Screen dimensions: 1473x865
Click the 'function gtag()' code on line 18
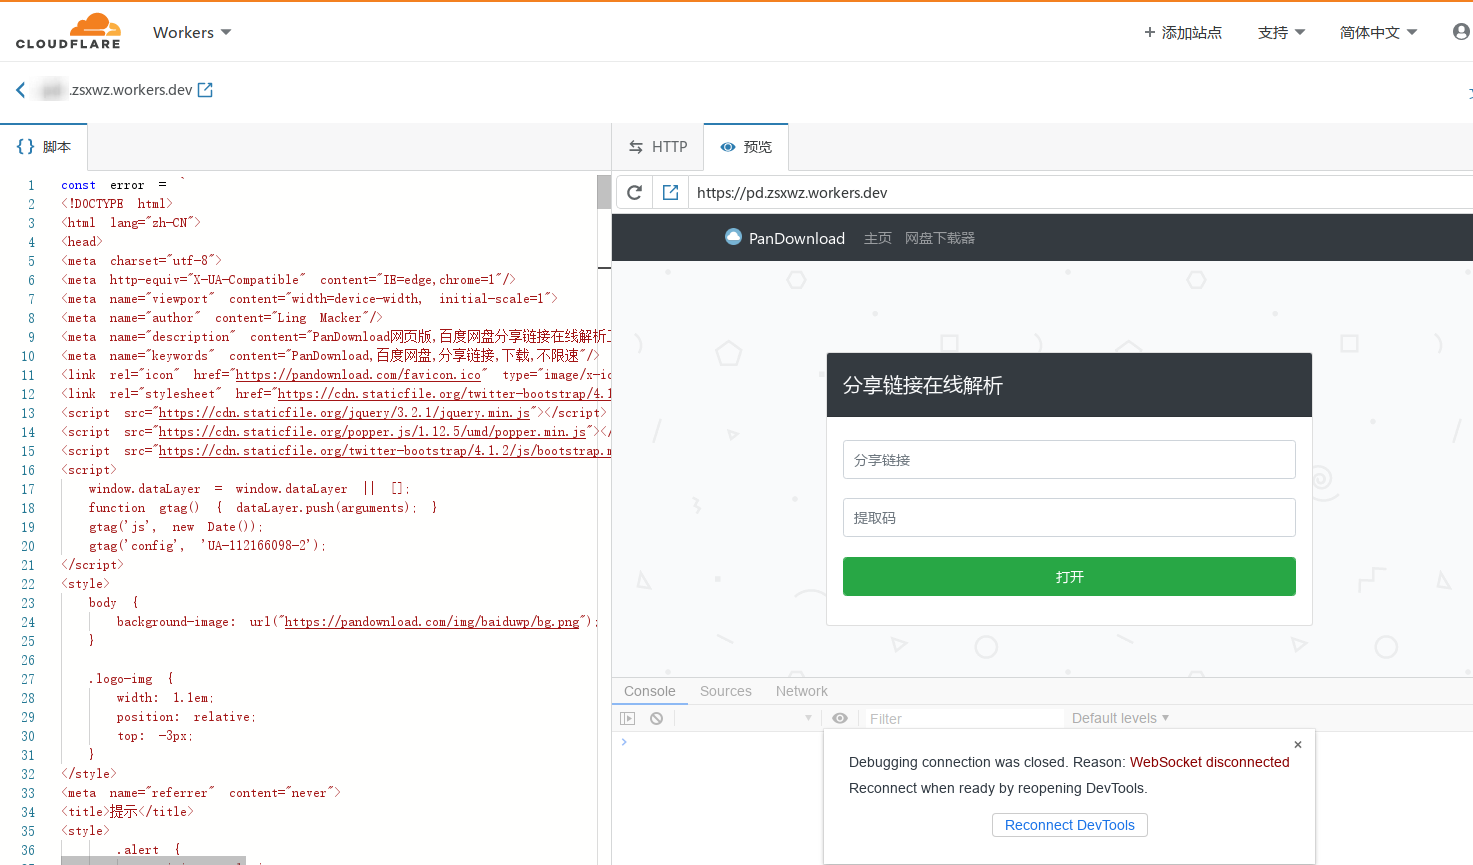pyautogui.click(x=144, y=508)
